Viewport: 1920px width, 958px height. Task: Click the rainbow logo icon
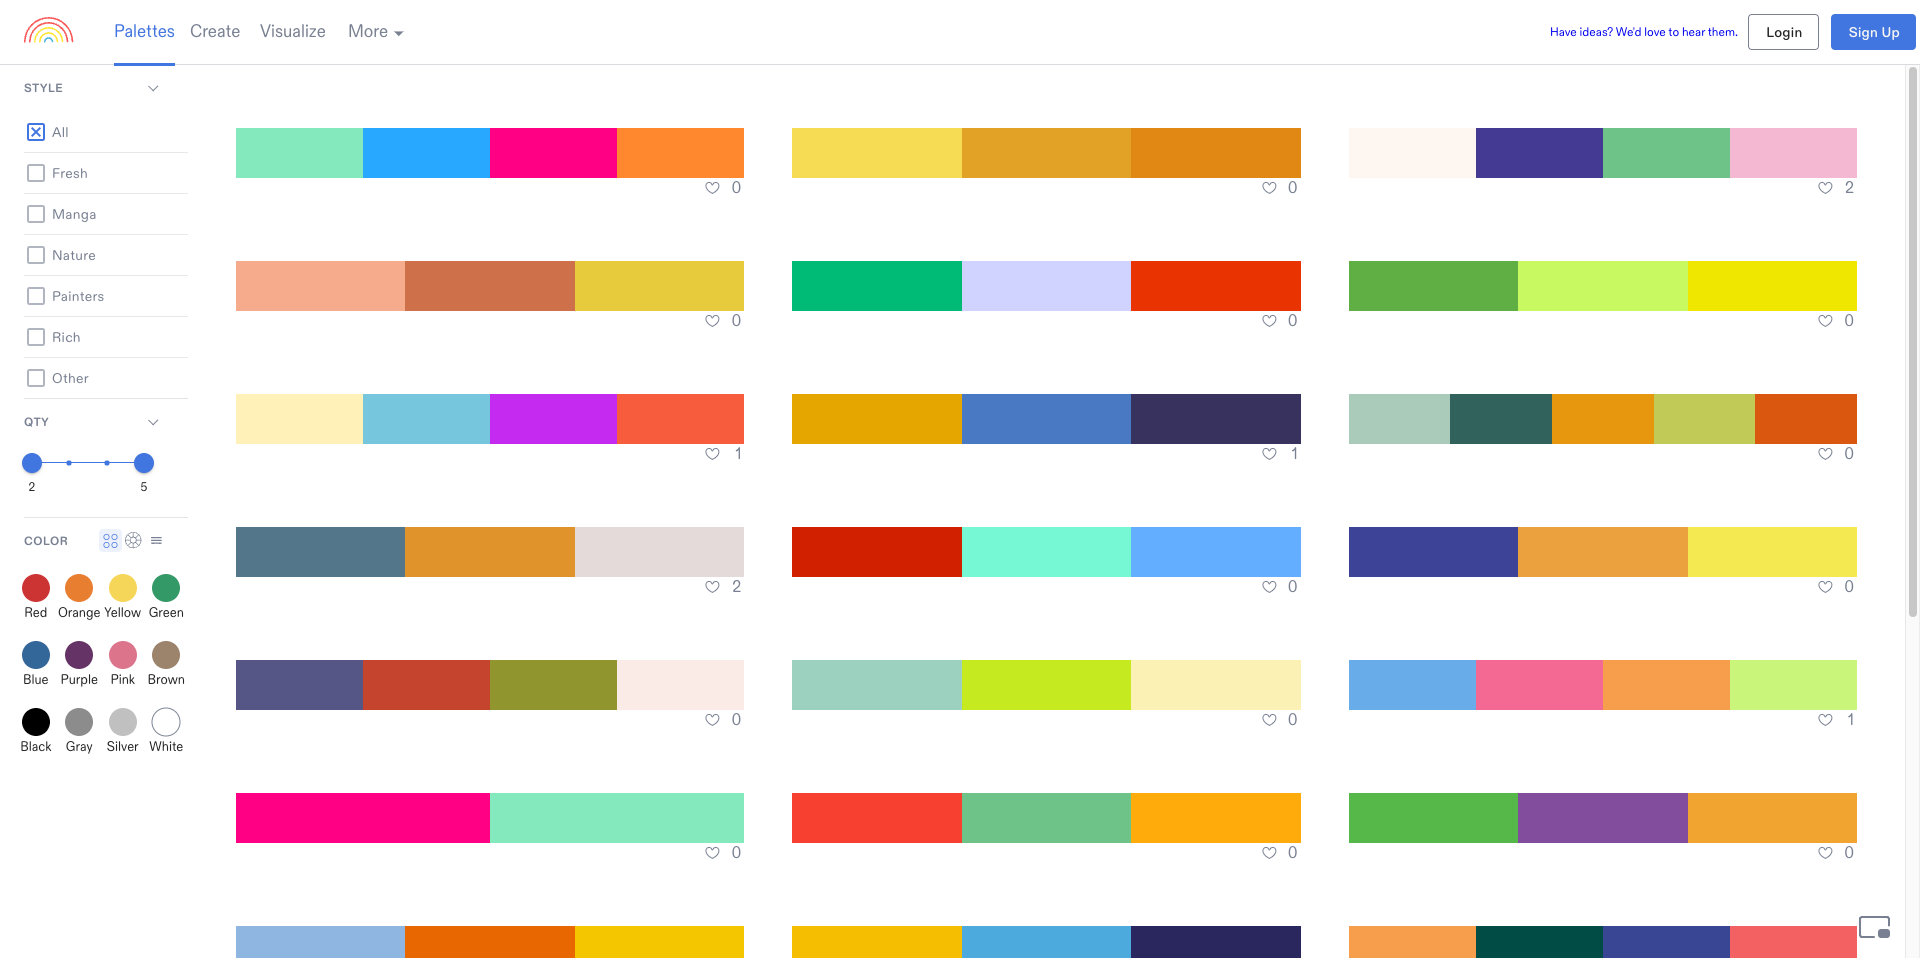(48, 31)
